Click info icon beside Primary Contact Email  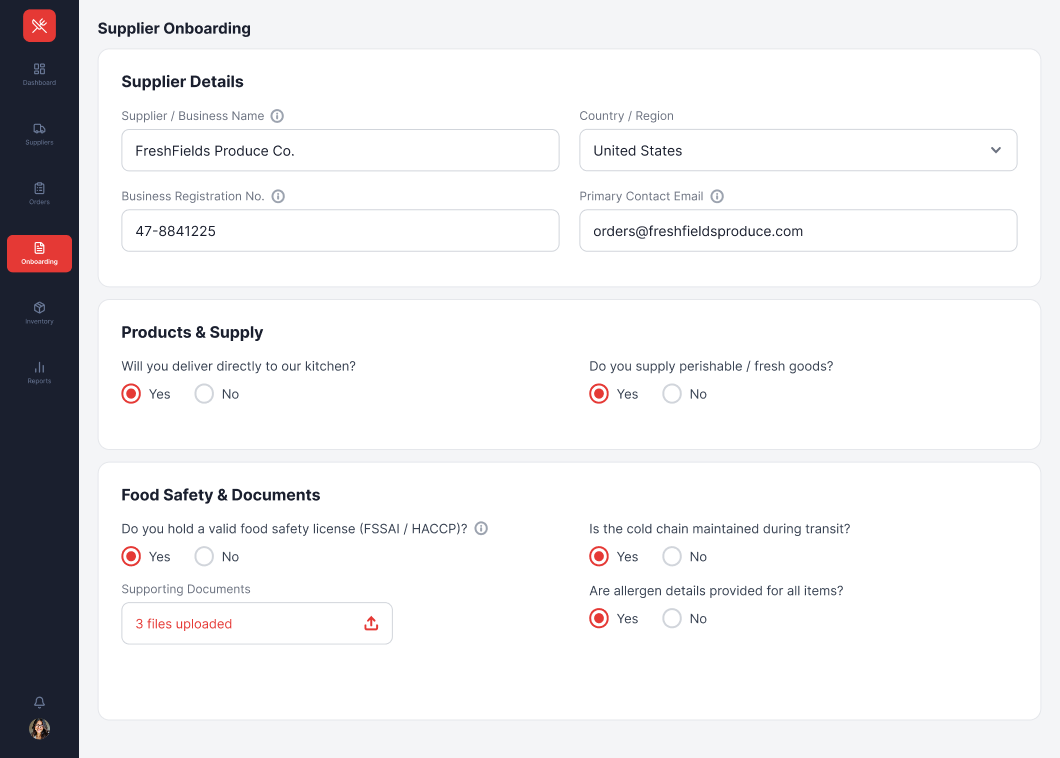pos(717,196)
